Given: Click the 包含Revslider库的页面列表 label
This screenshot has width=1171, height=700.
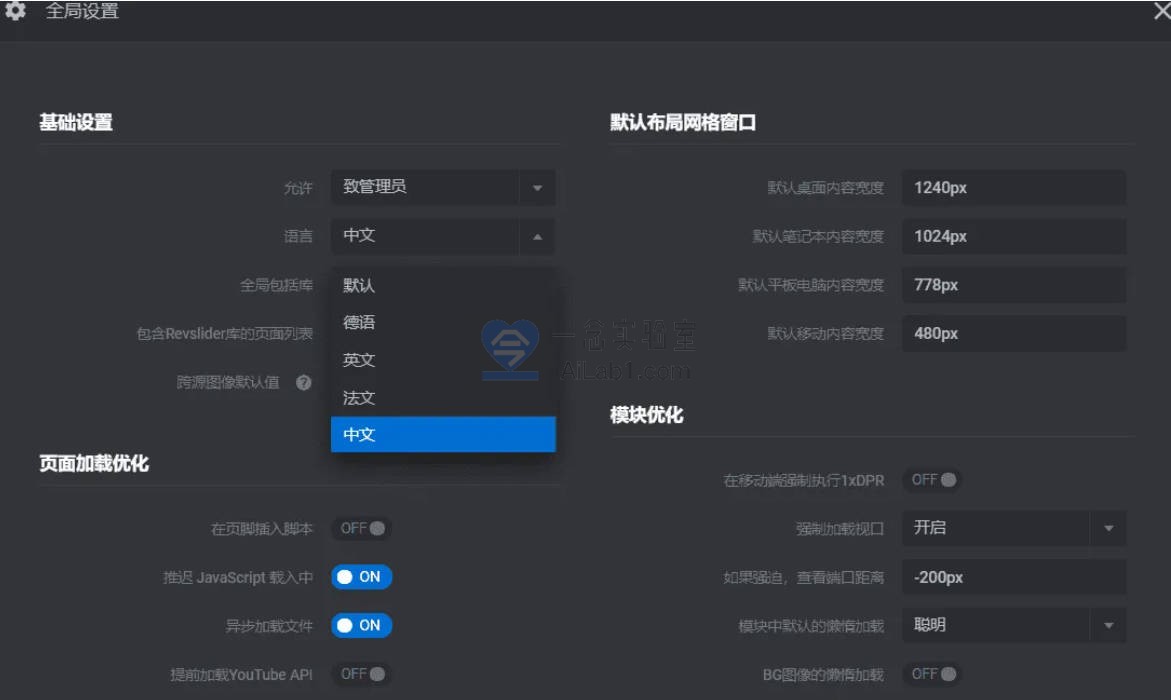Looking at the screenshot, I should coord(224,334).
